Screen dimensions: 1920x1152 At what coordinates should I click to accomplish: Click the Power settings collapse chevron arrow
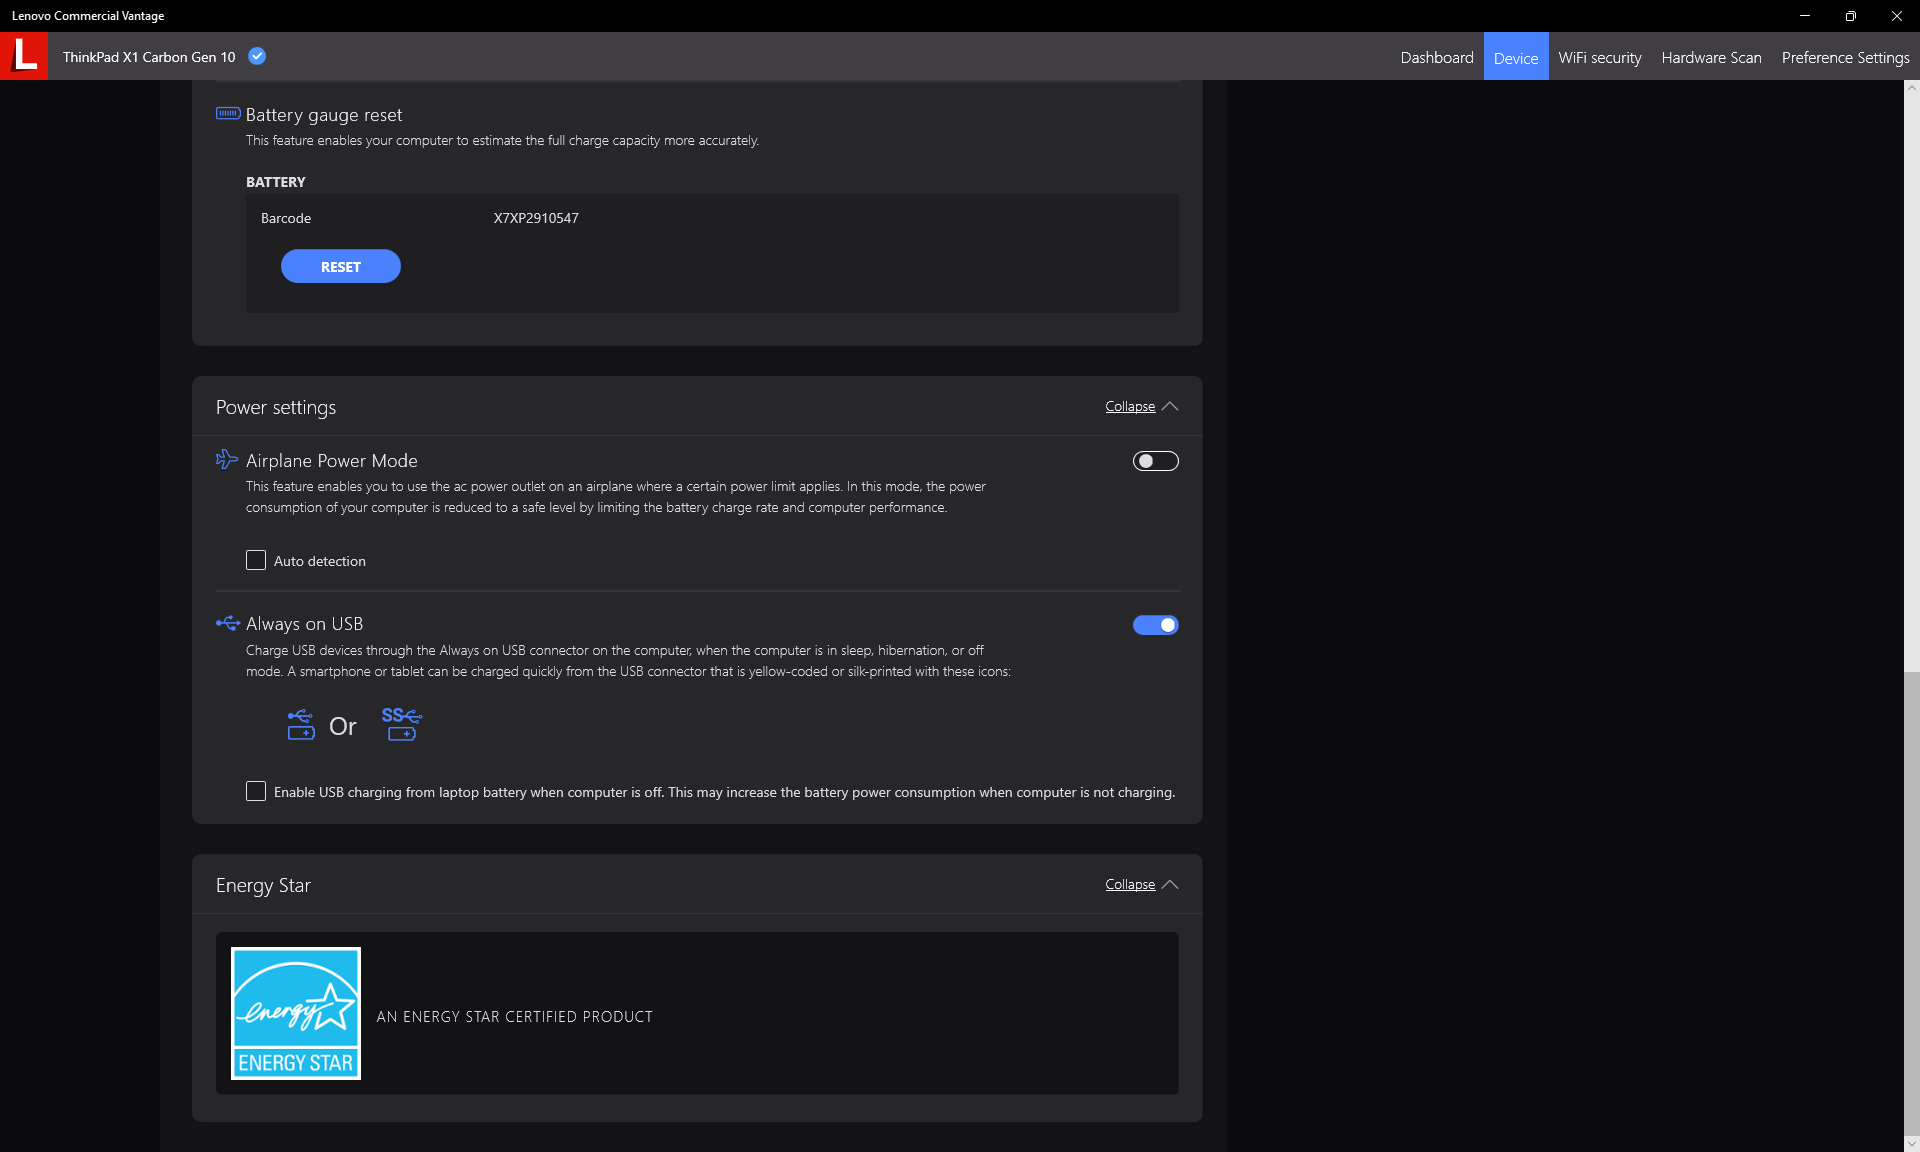coord(1170,406)
